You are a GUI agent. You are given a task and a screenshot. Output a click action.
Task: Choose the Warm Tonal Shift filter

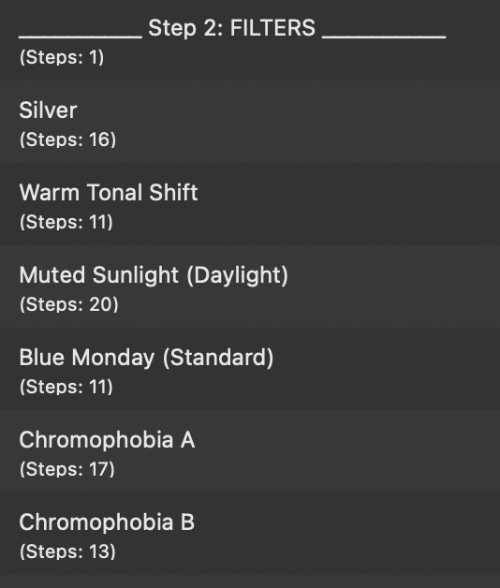[x=250, y=204]
